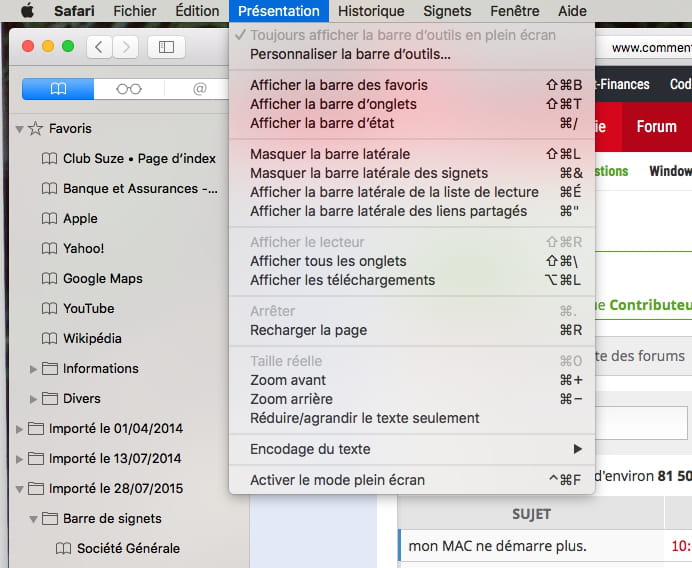Open the Apple menu
The image size is (692, 568).
[27, 11]
